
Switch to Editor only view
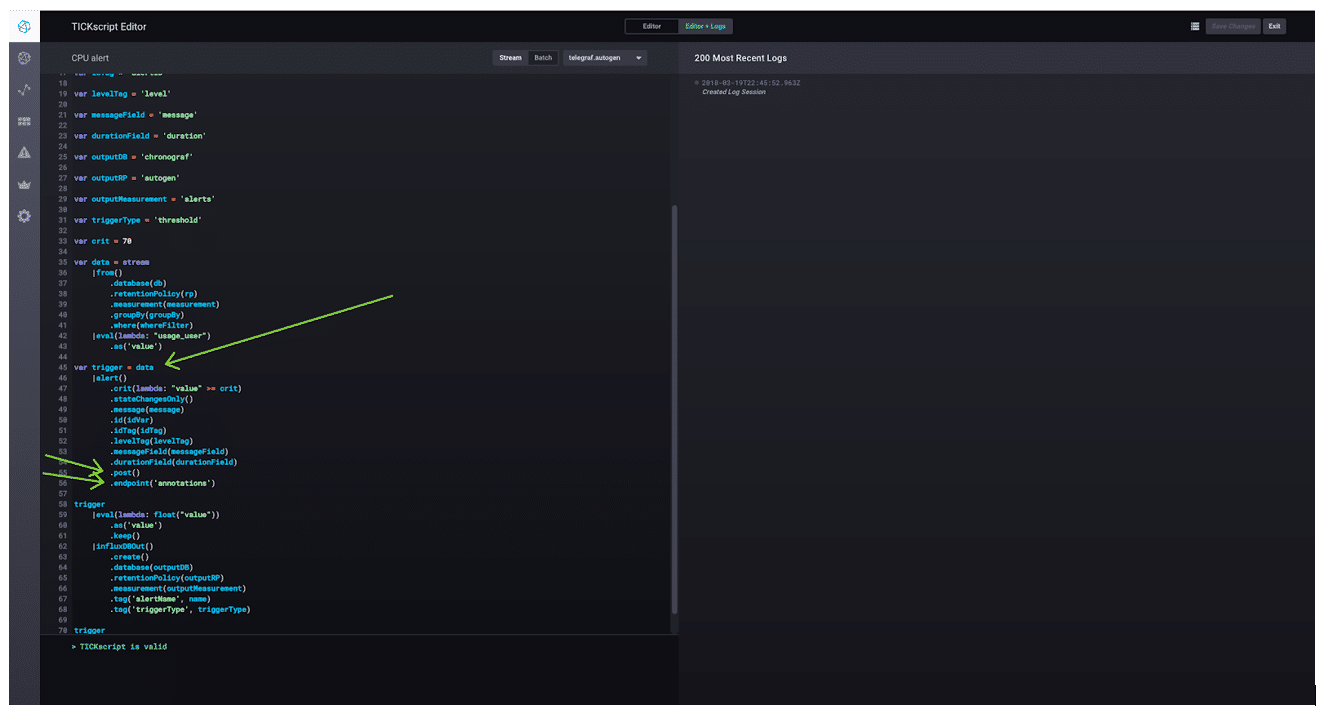point(651,26)
